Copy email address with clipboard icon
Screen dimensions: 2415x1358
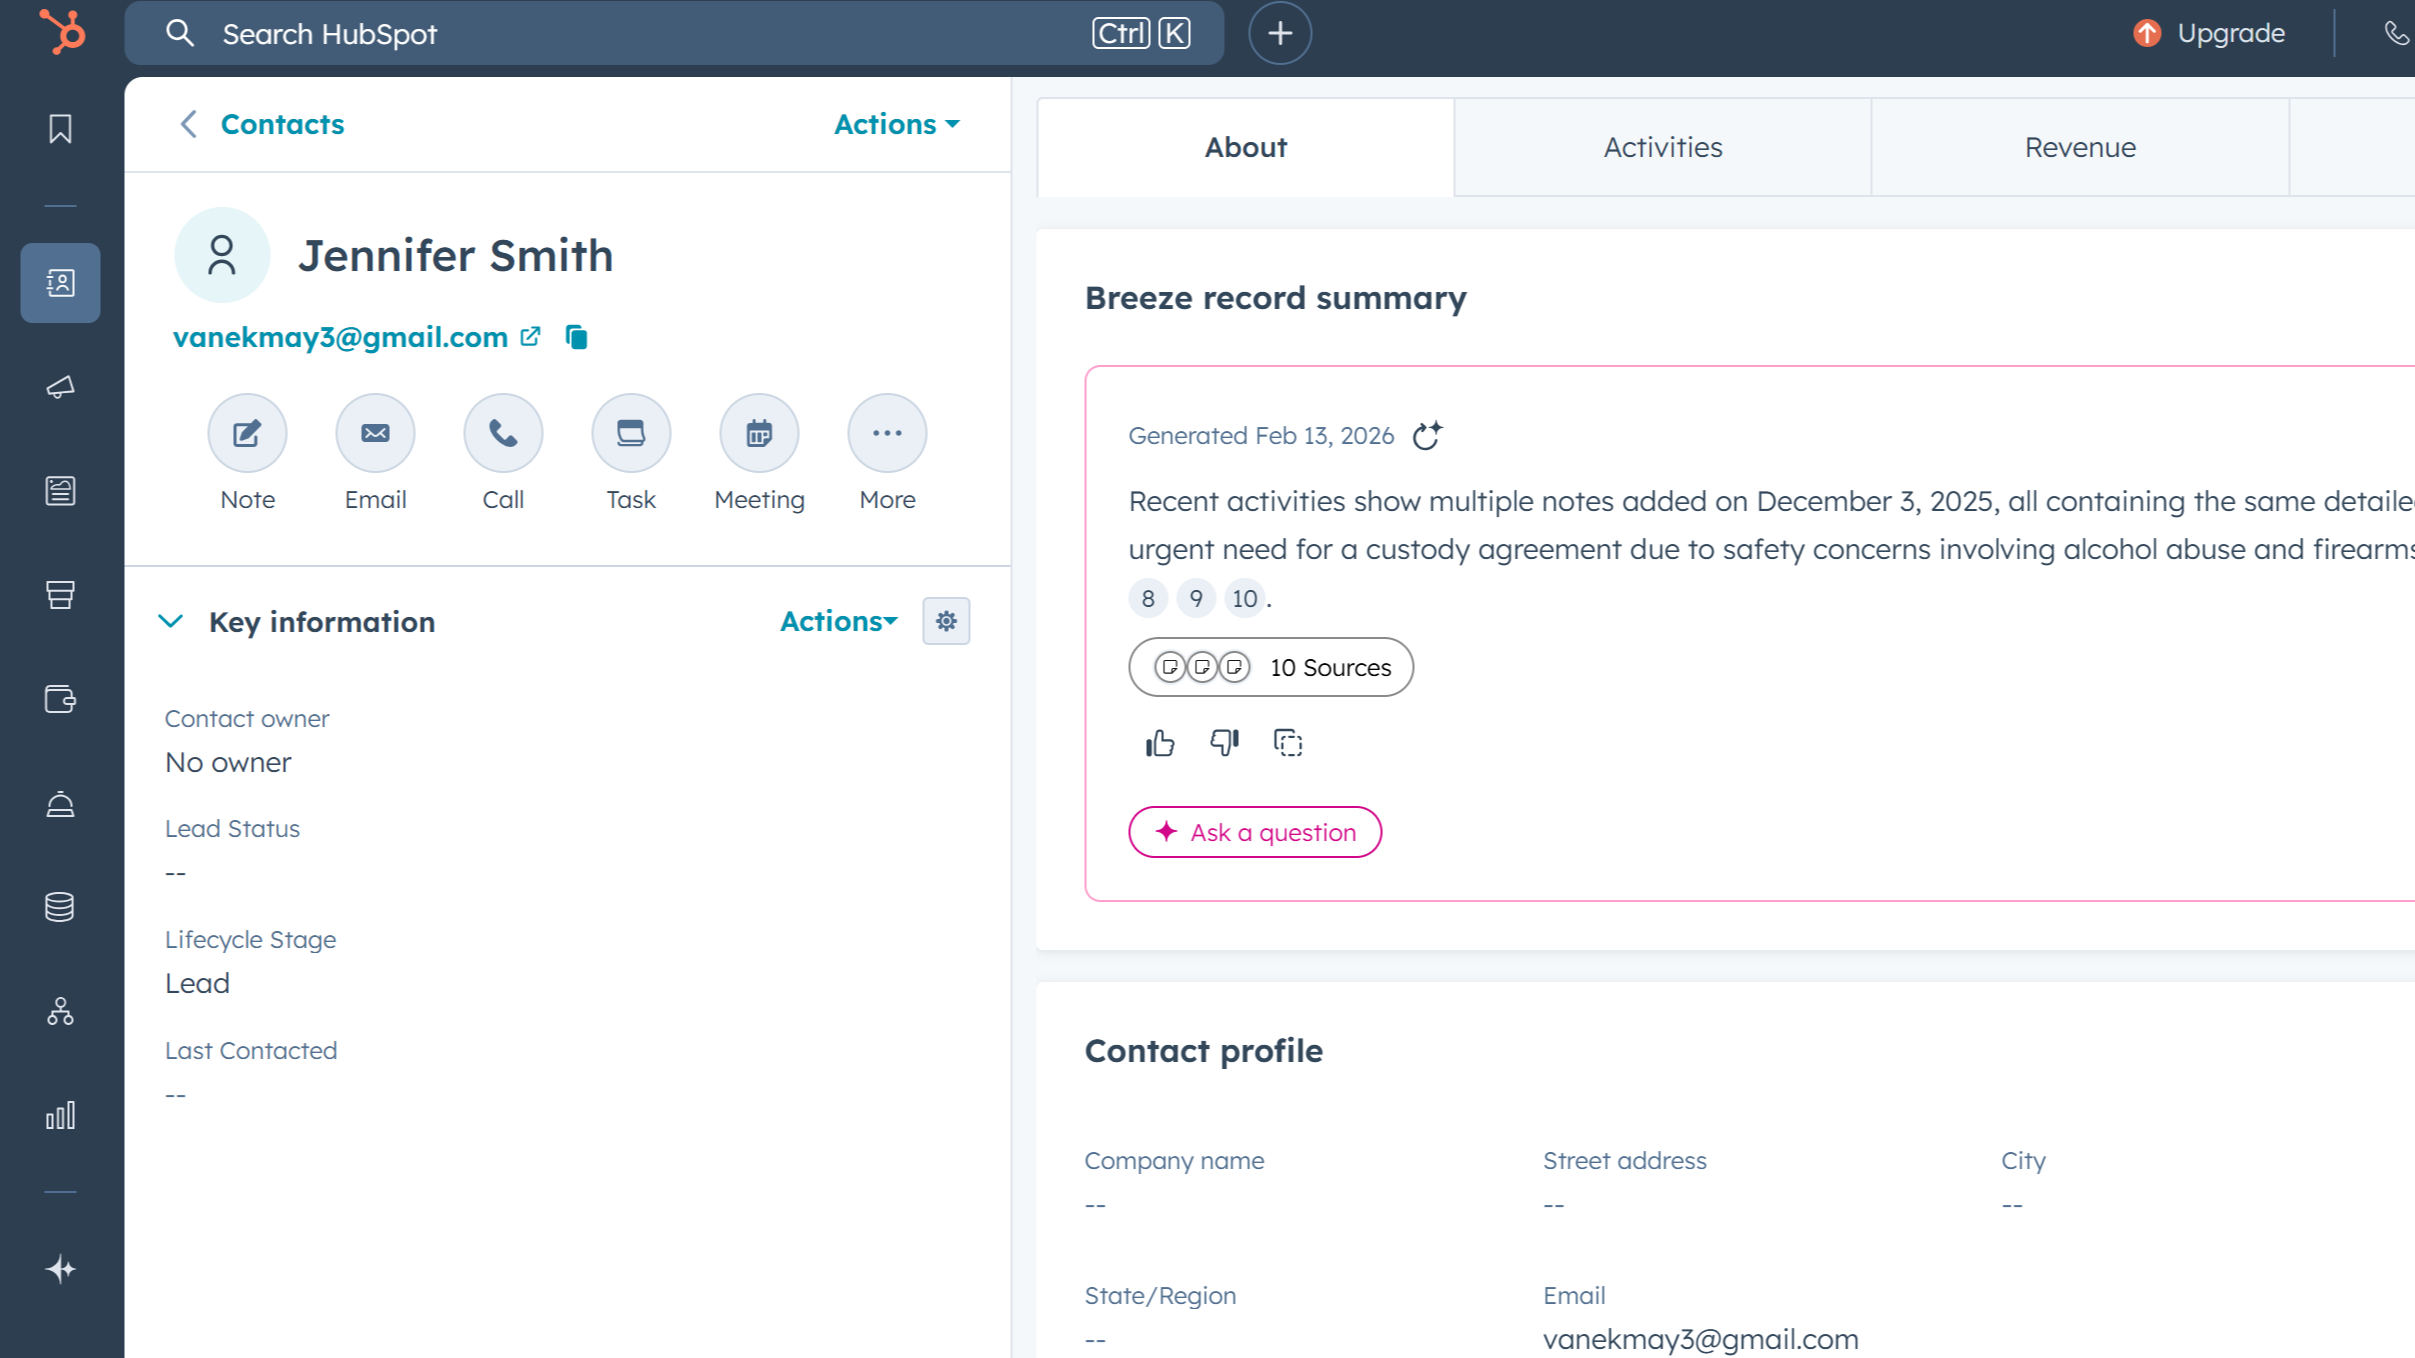(576, 338)
